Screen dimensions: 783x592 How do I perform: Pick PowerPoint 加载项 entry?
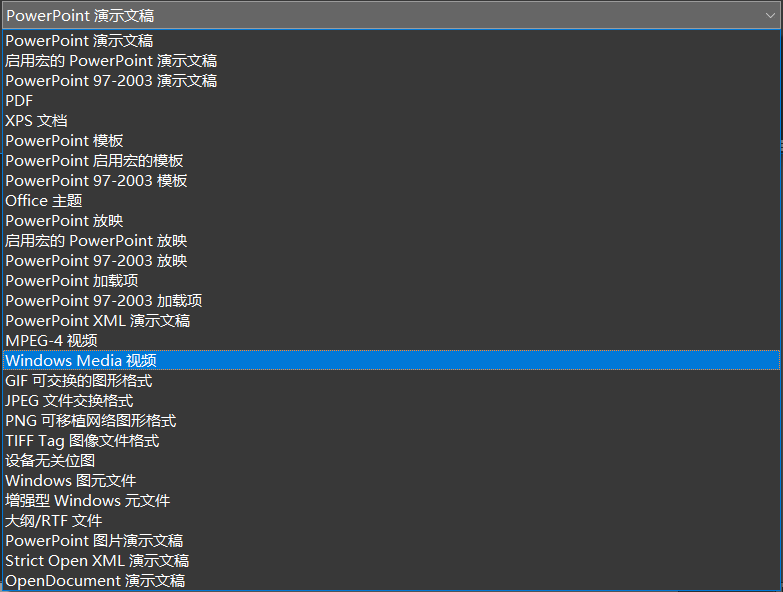pyautogui.click(x=391, y=281)
